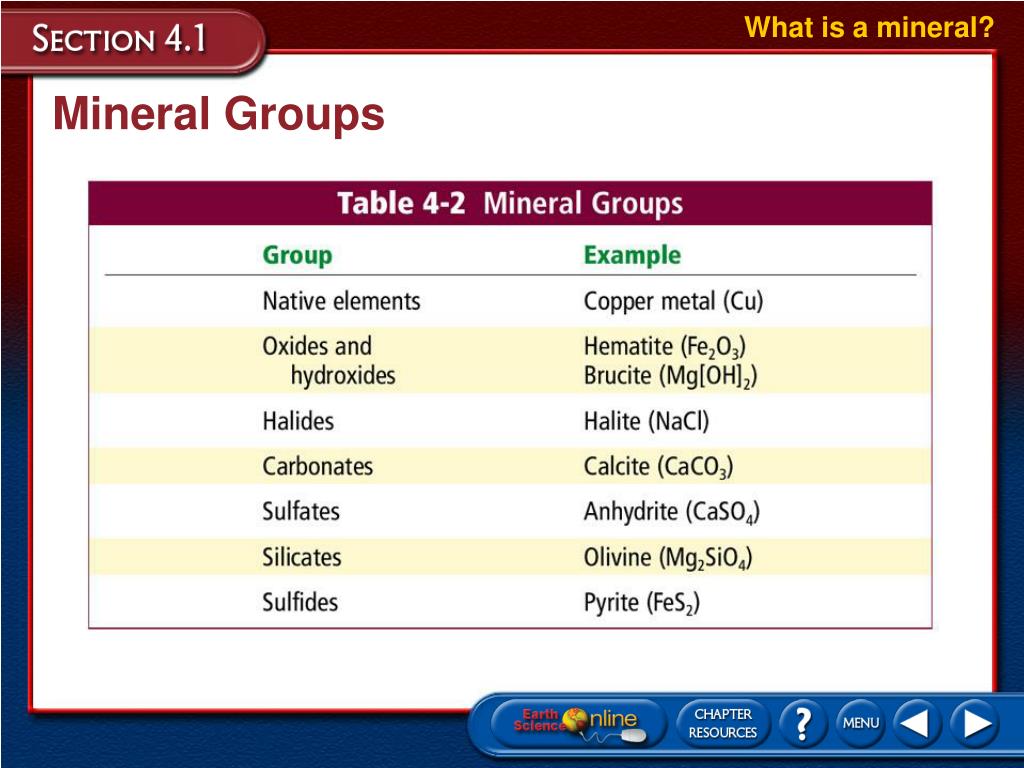This screenshot has height=768, width=1024.
Task: Click the Anhydrite (CaSO4) cell
Action: [x=672, y=513]
